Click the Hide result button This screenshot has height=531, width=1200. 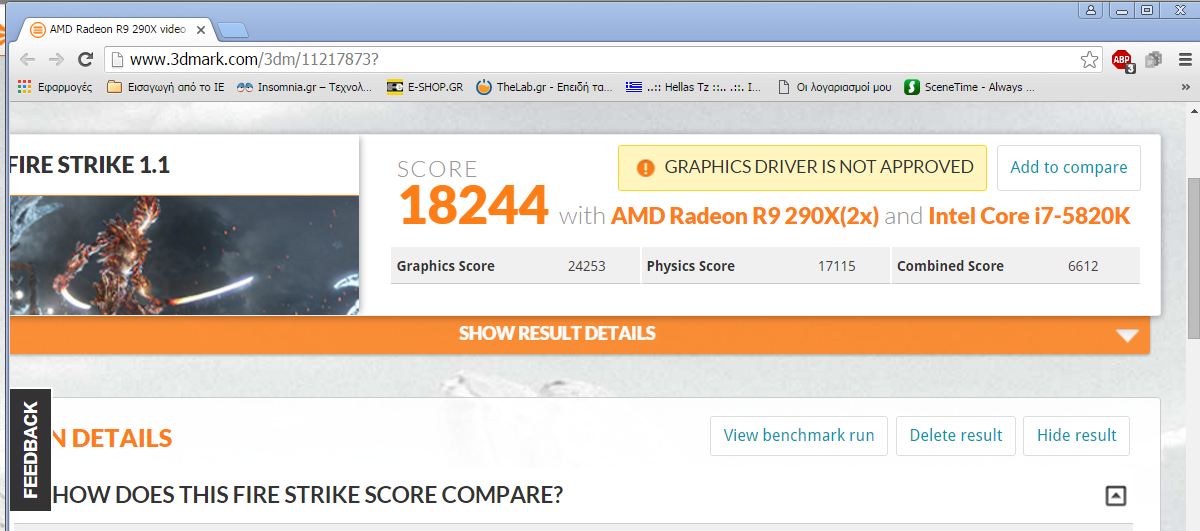point(1076,436)
